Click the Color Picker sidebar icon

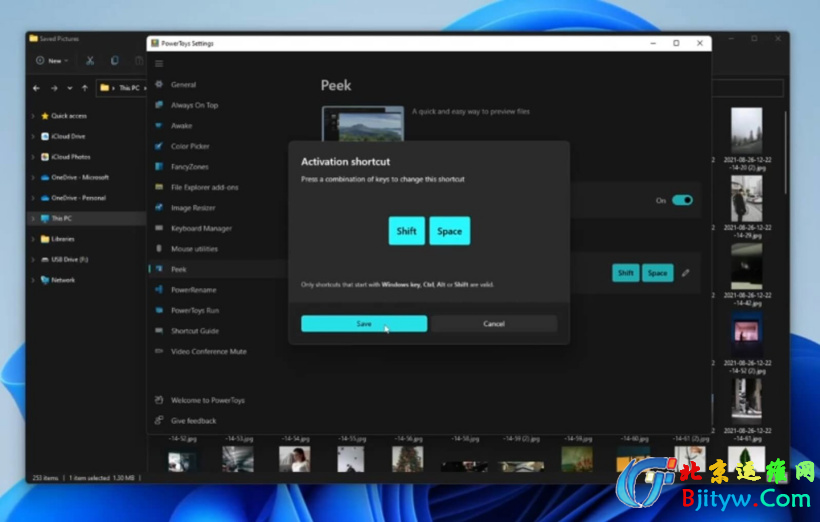(159, 146)
